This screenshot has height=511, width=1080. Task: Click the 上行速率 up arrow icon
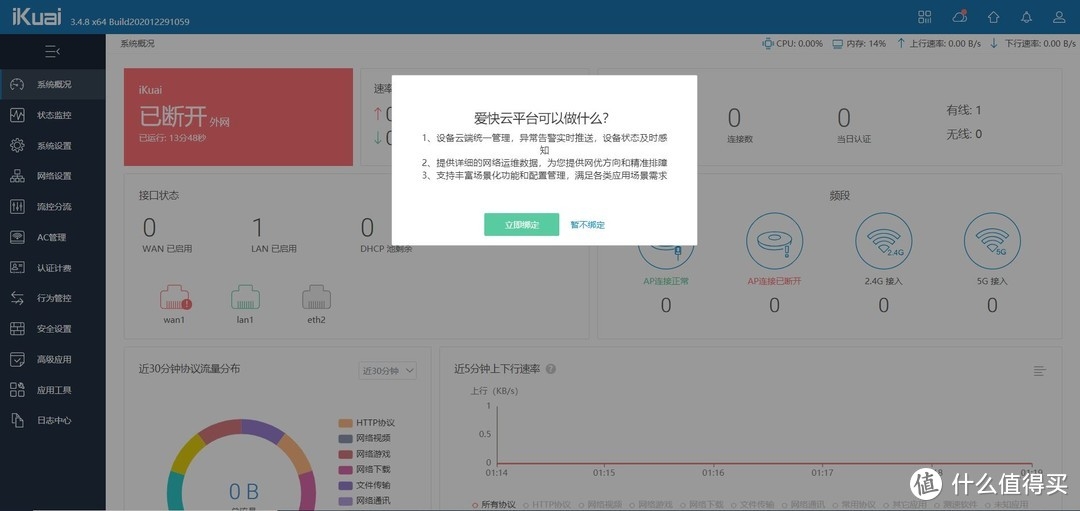[x=901, y=43]
